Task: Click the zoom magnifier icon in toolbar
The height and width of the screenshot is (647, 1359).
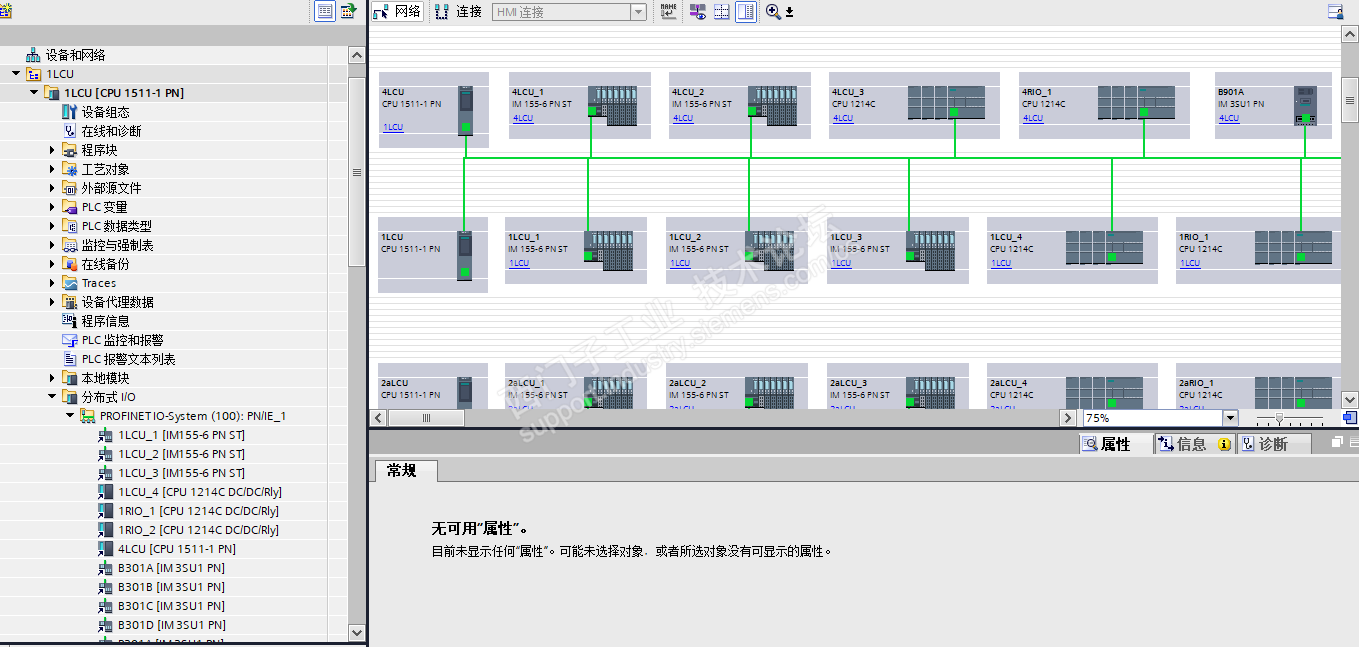Action: coord(772,11)
